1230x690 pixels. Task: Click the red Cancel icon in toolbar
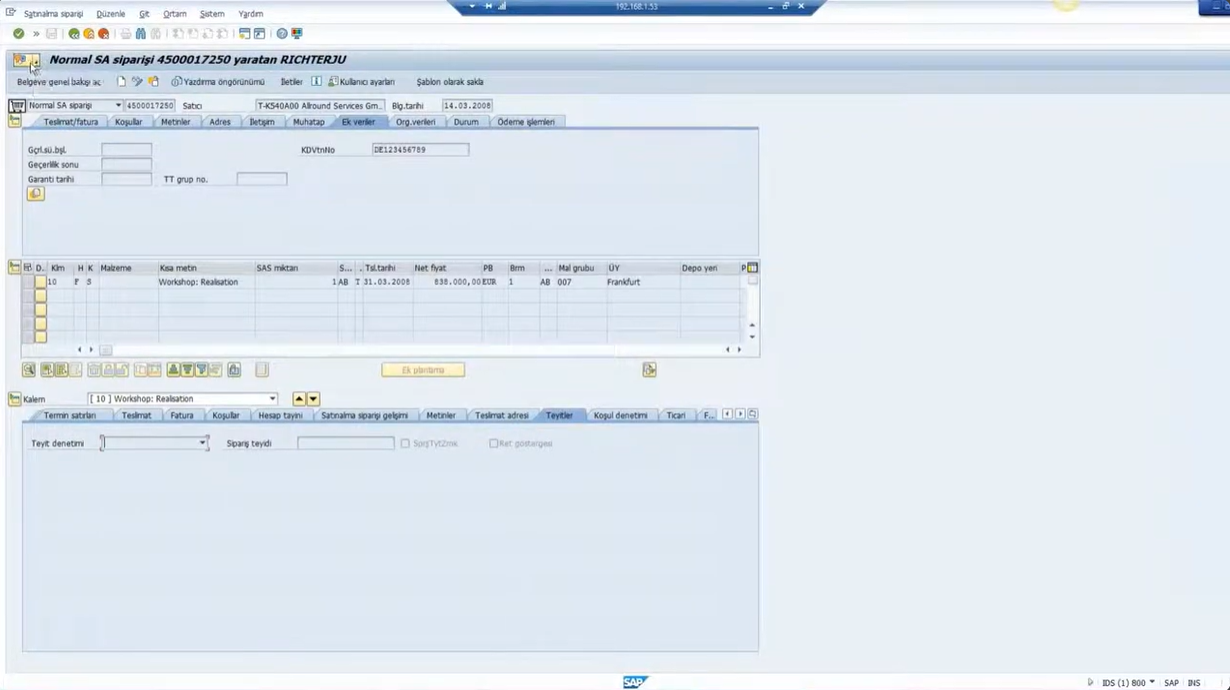pyautogui.click(x=103, y=34)
